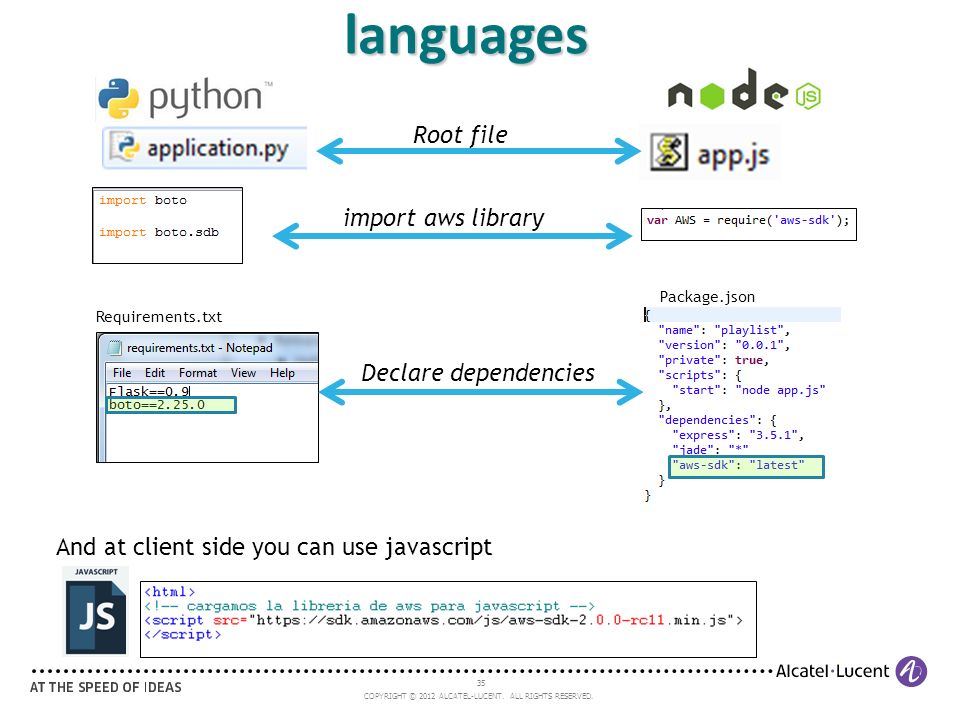Click 'And at client side' sentence

pyautogui.click(x=274, y=547)
